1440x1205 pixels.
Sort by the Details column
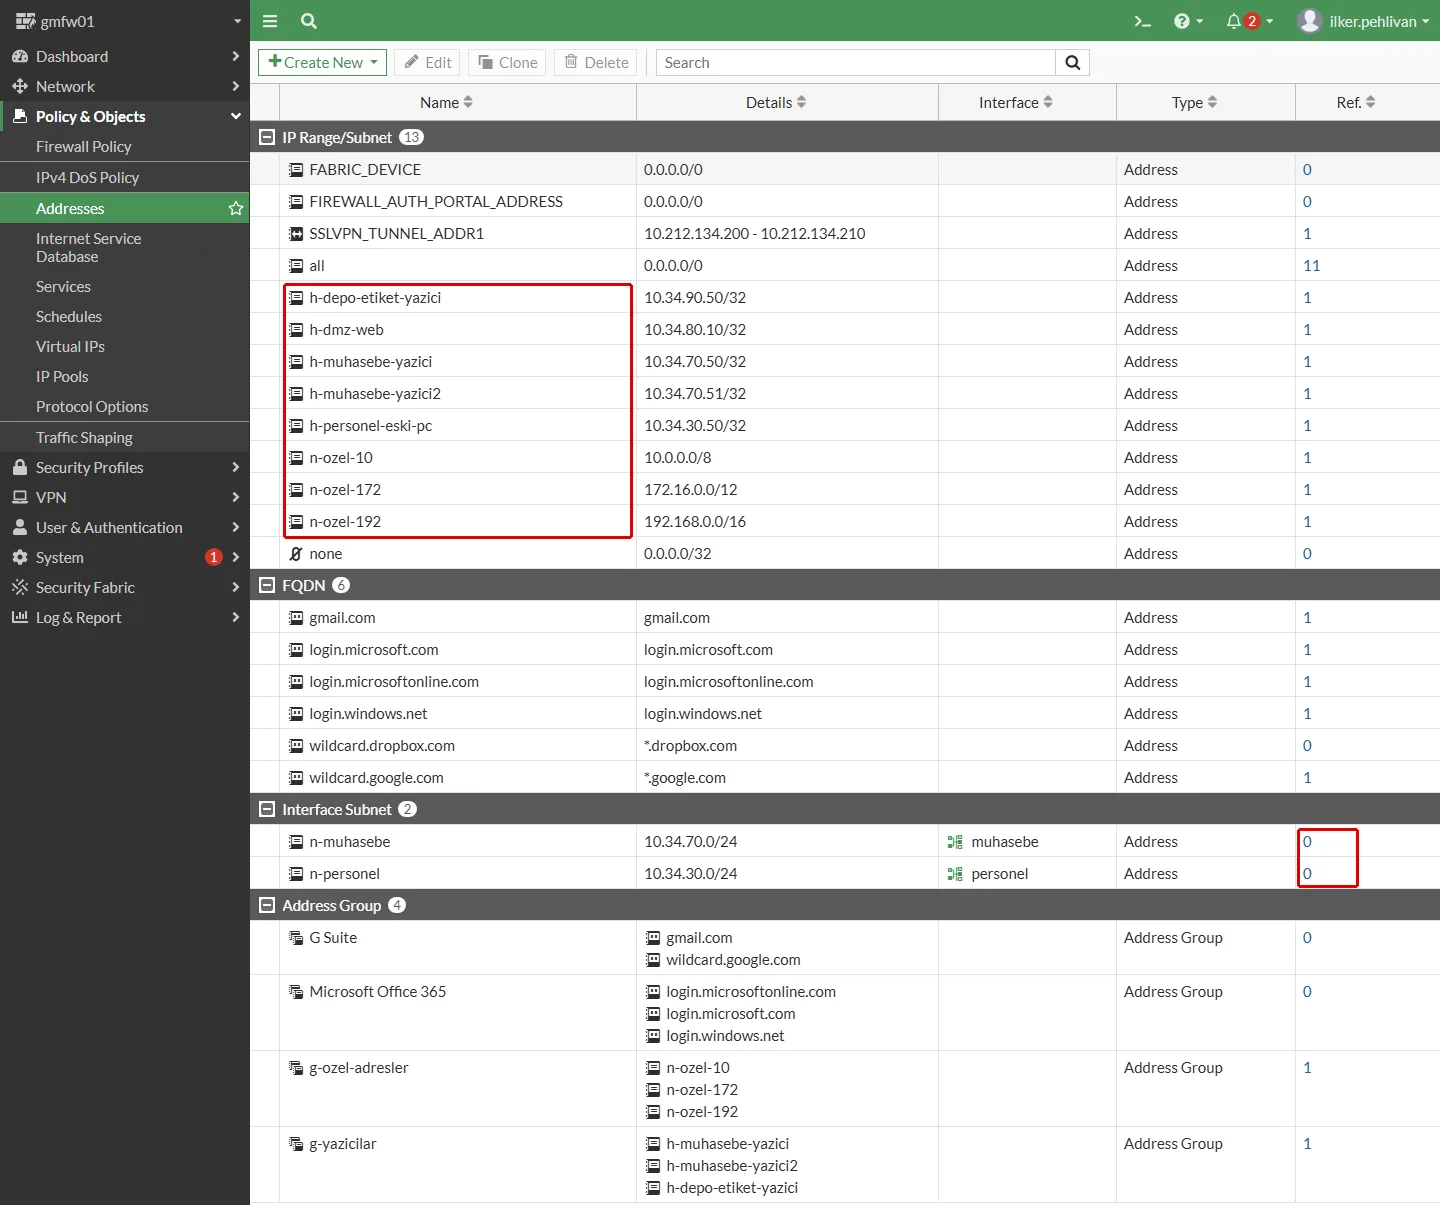pyautogui.click(x=776, y=102)
